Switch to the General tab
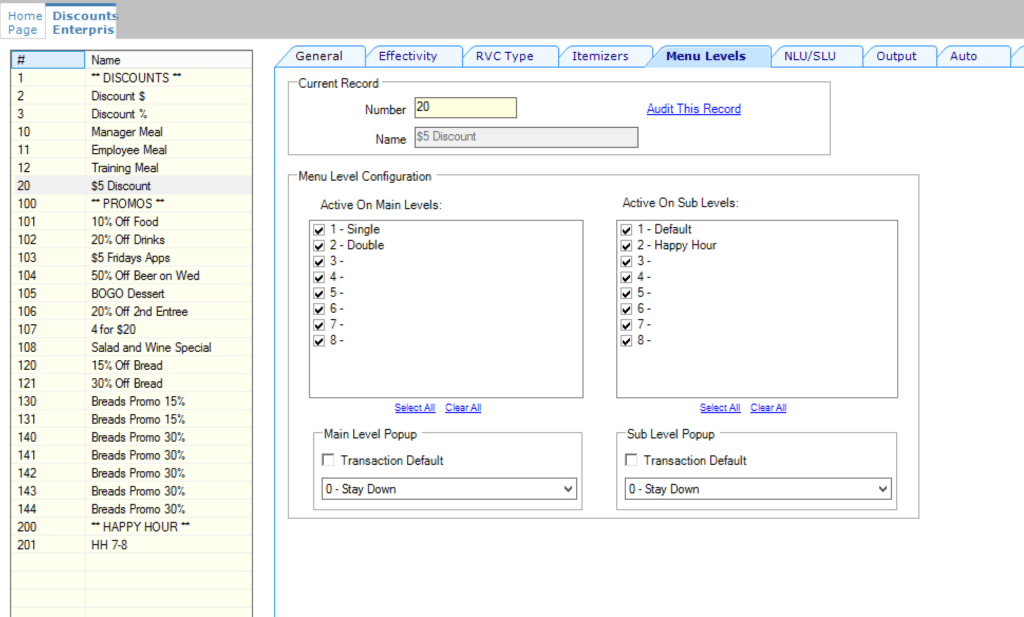The width and height of the screenshot is (1024, 617). tap(319, 56)
